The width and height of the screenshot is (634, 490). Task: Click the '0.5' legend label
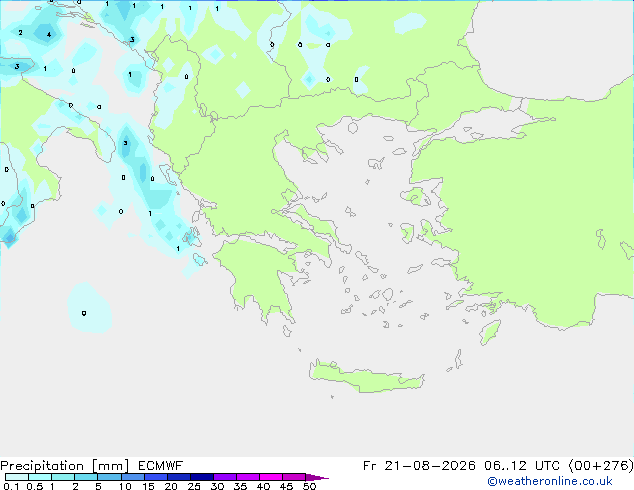[35, 486]
